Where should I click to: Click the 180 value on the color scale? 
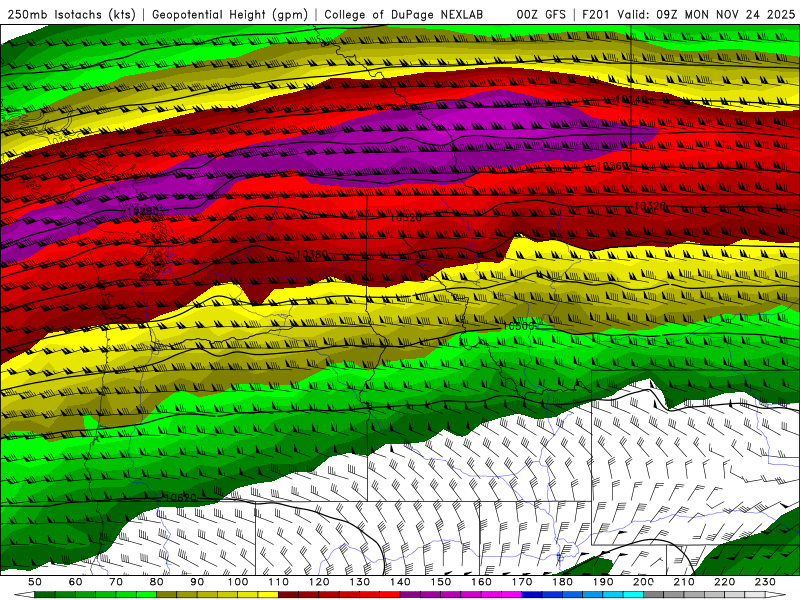(x=563, y=582)
